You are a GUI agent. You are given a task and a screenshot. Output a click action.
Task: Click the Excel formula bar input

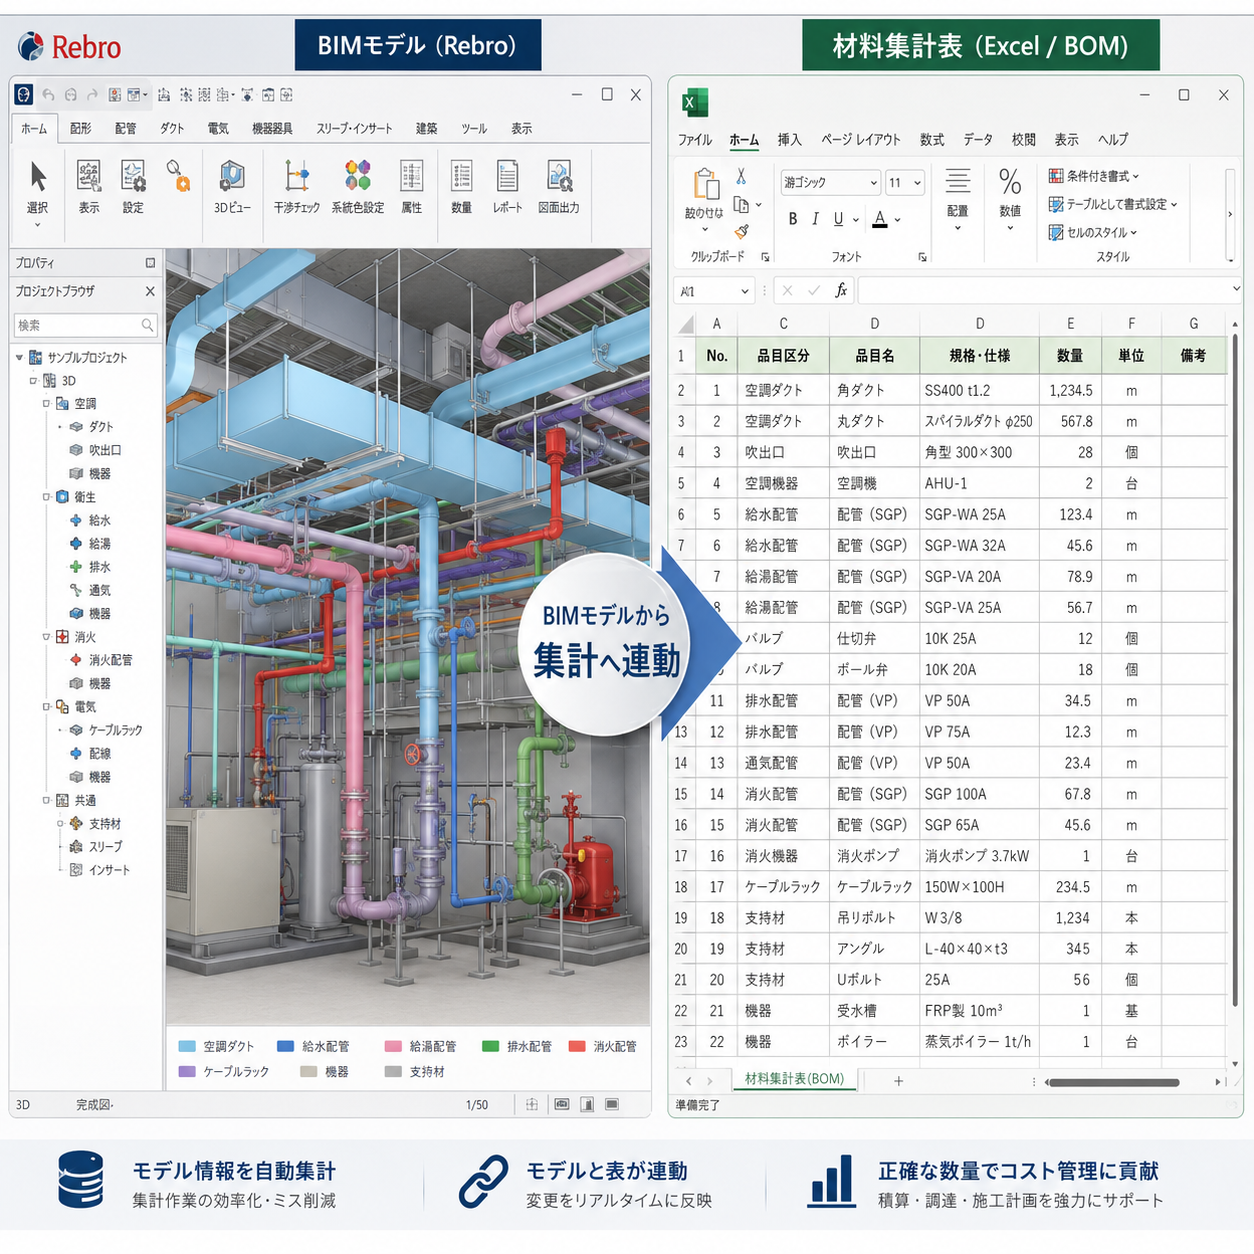[1049, 290]
